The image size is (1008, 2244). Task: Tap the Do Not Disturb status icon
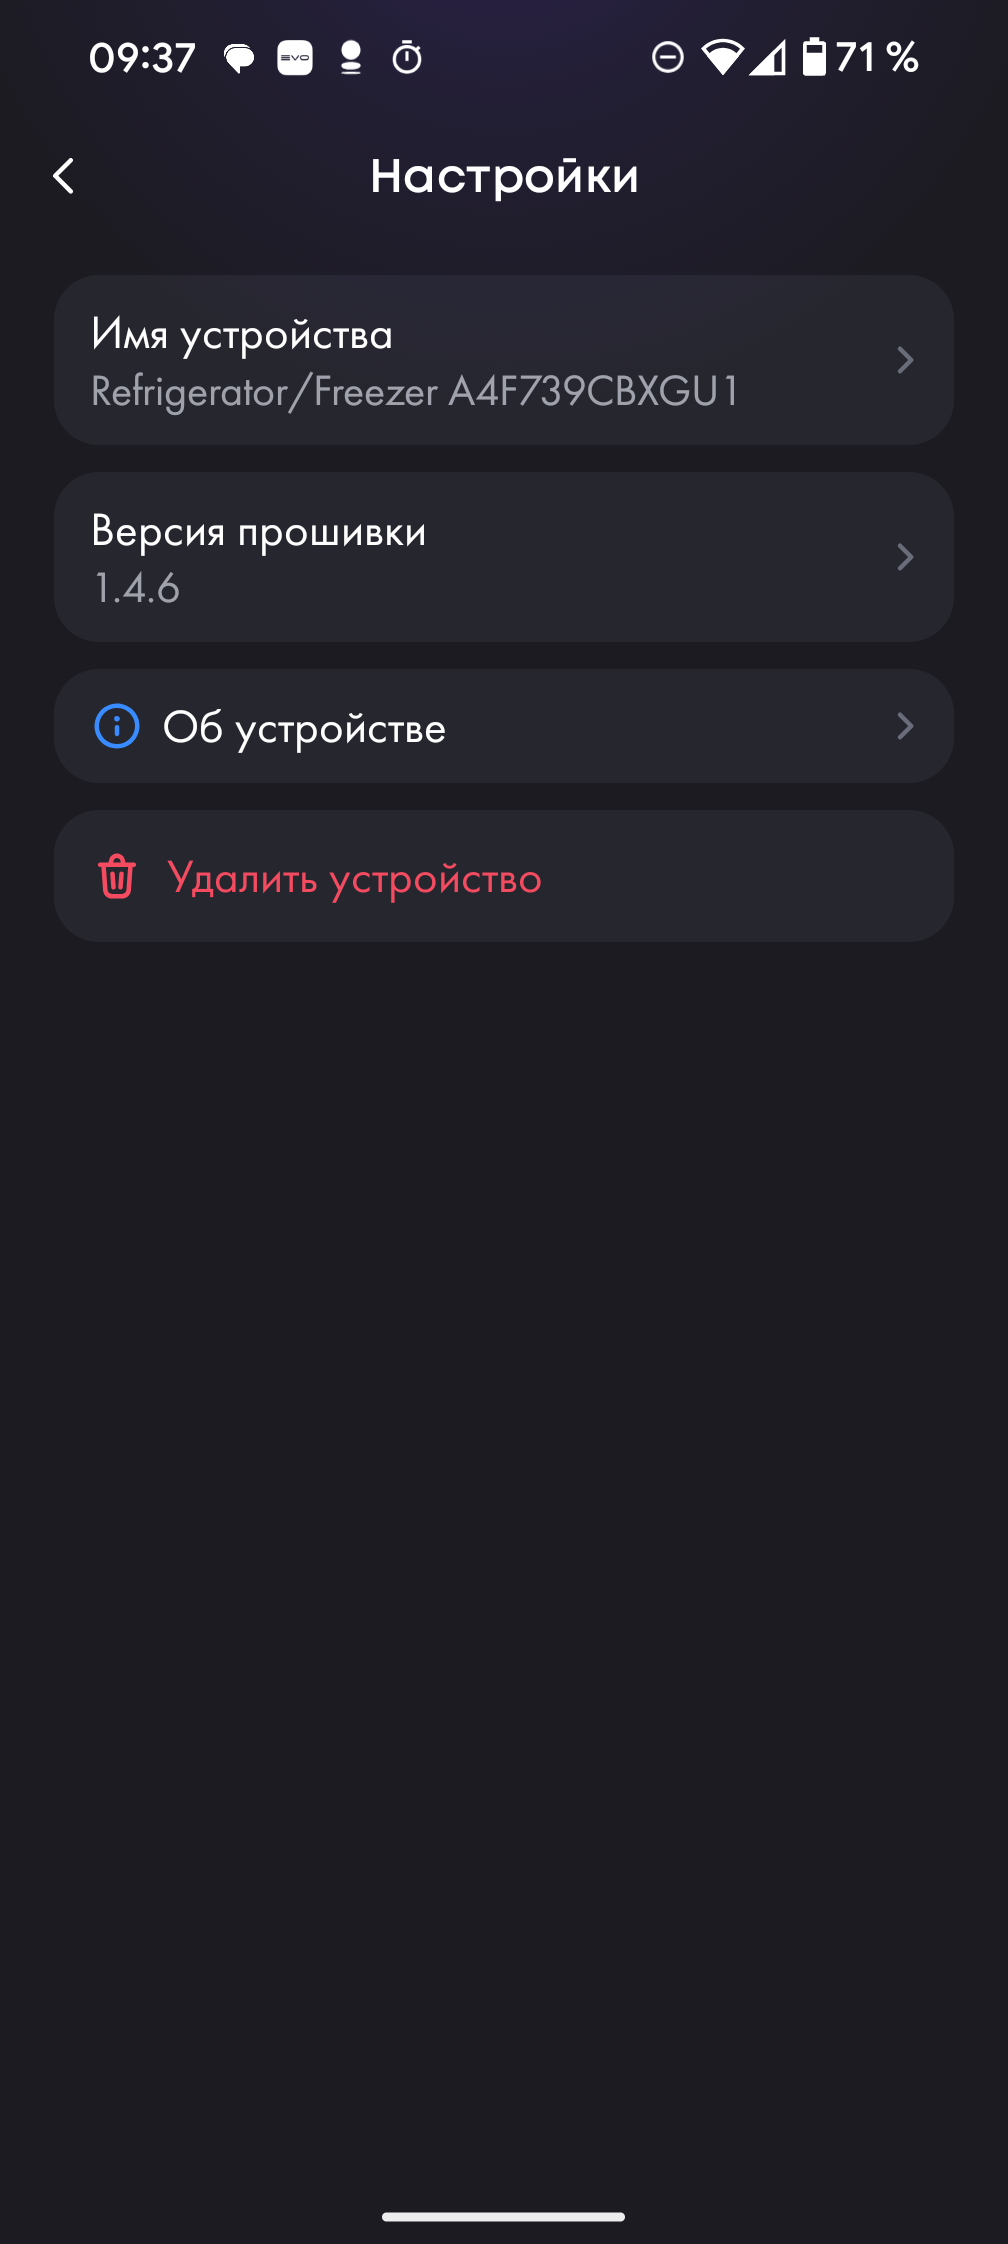(x=668, y=58)
